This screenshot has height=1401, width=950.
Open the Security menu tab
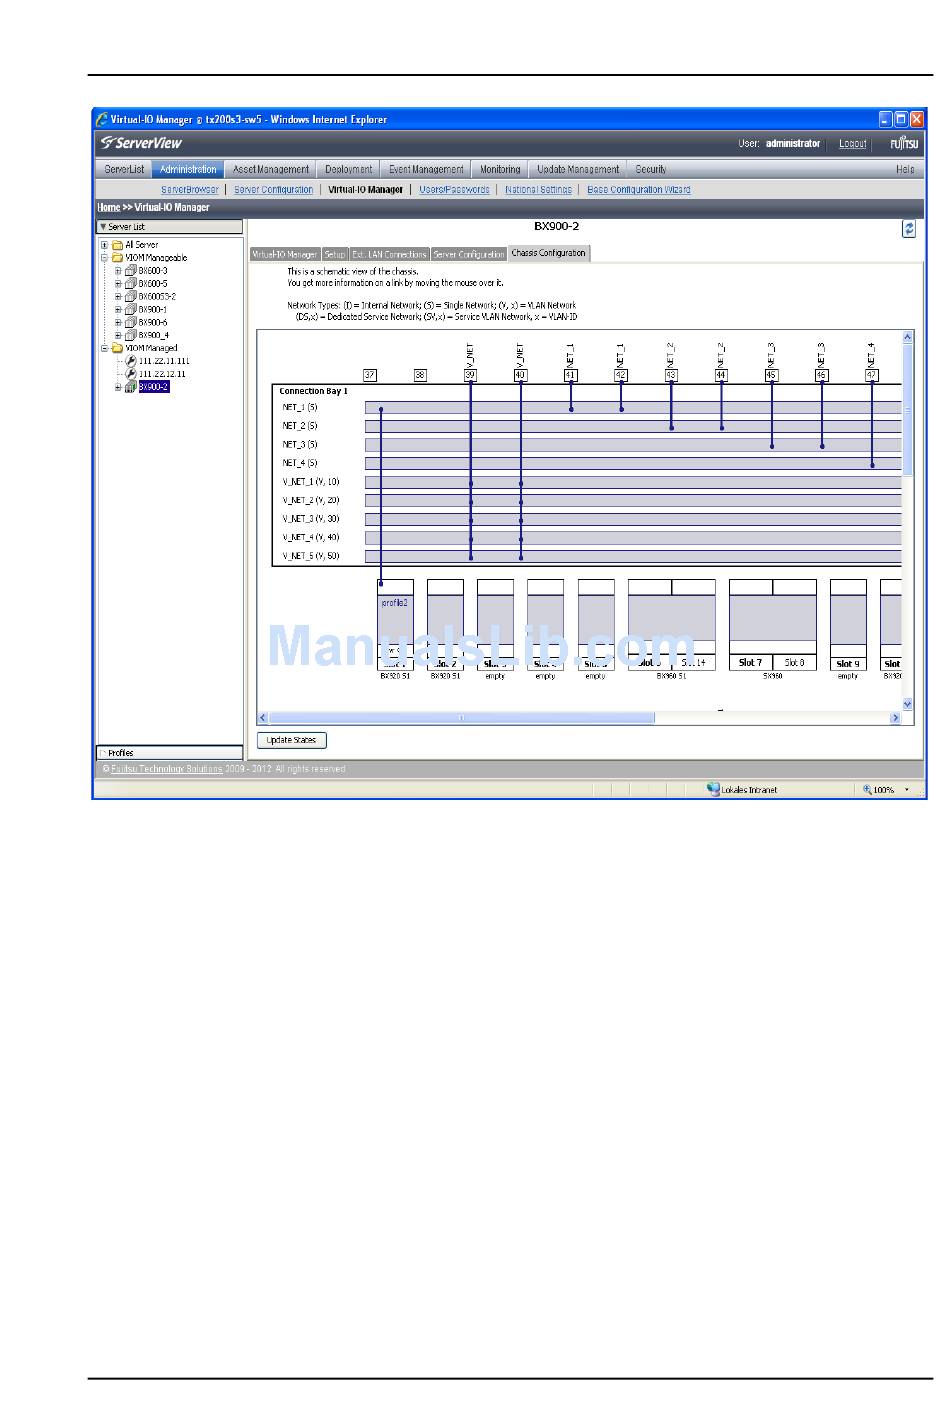coord(651,169)
